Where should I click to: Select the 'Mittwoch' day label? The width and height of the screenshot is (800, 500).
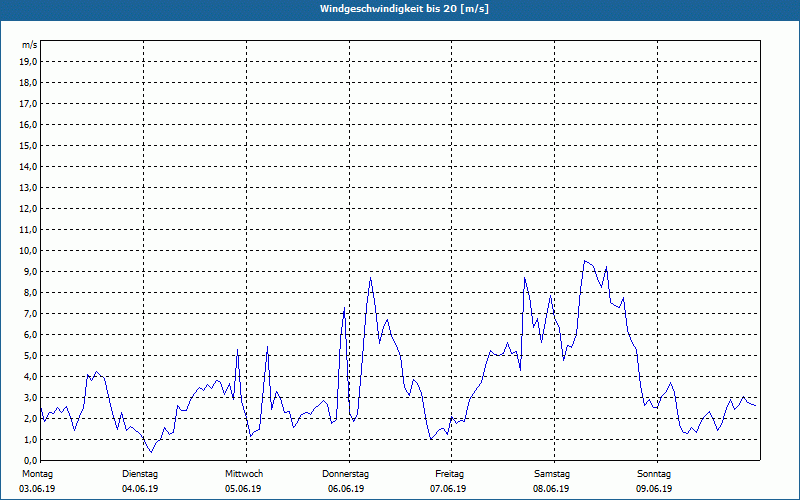244,474
